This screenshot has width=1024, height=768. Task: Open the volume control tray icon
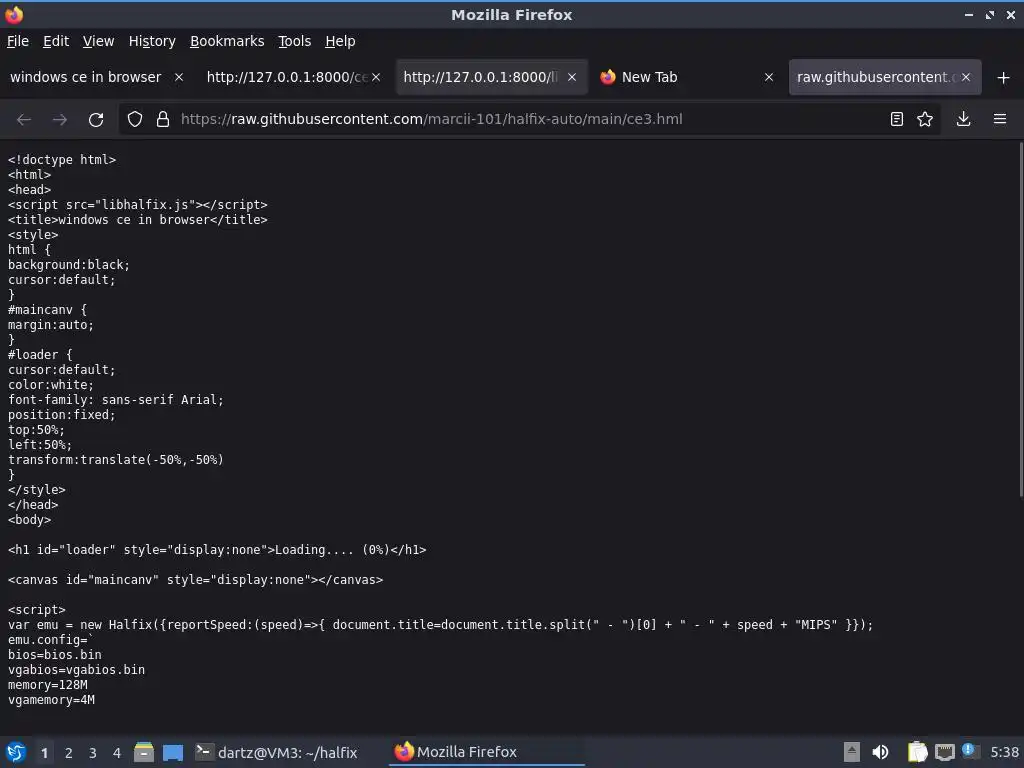(880, 752)
